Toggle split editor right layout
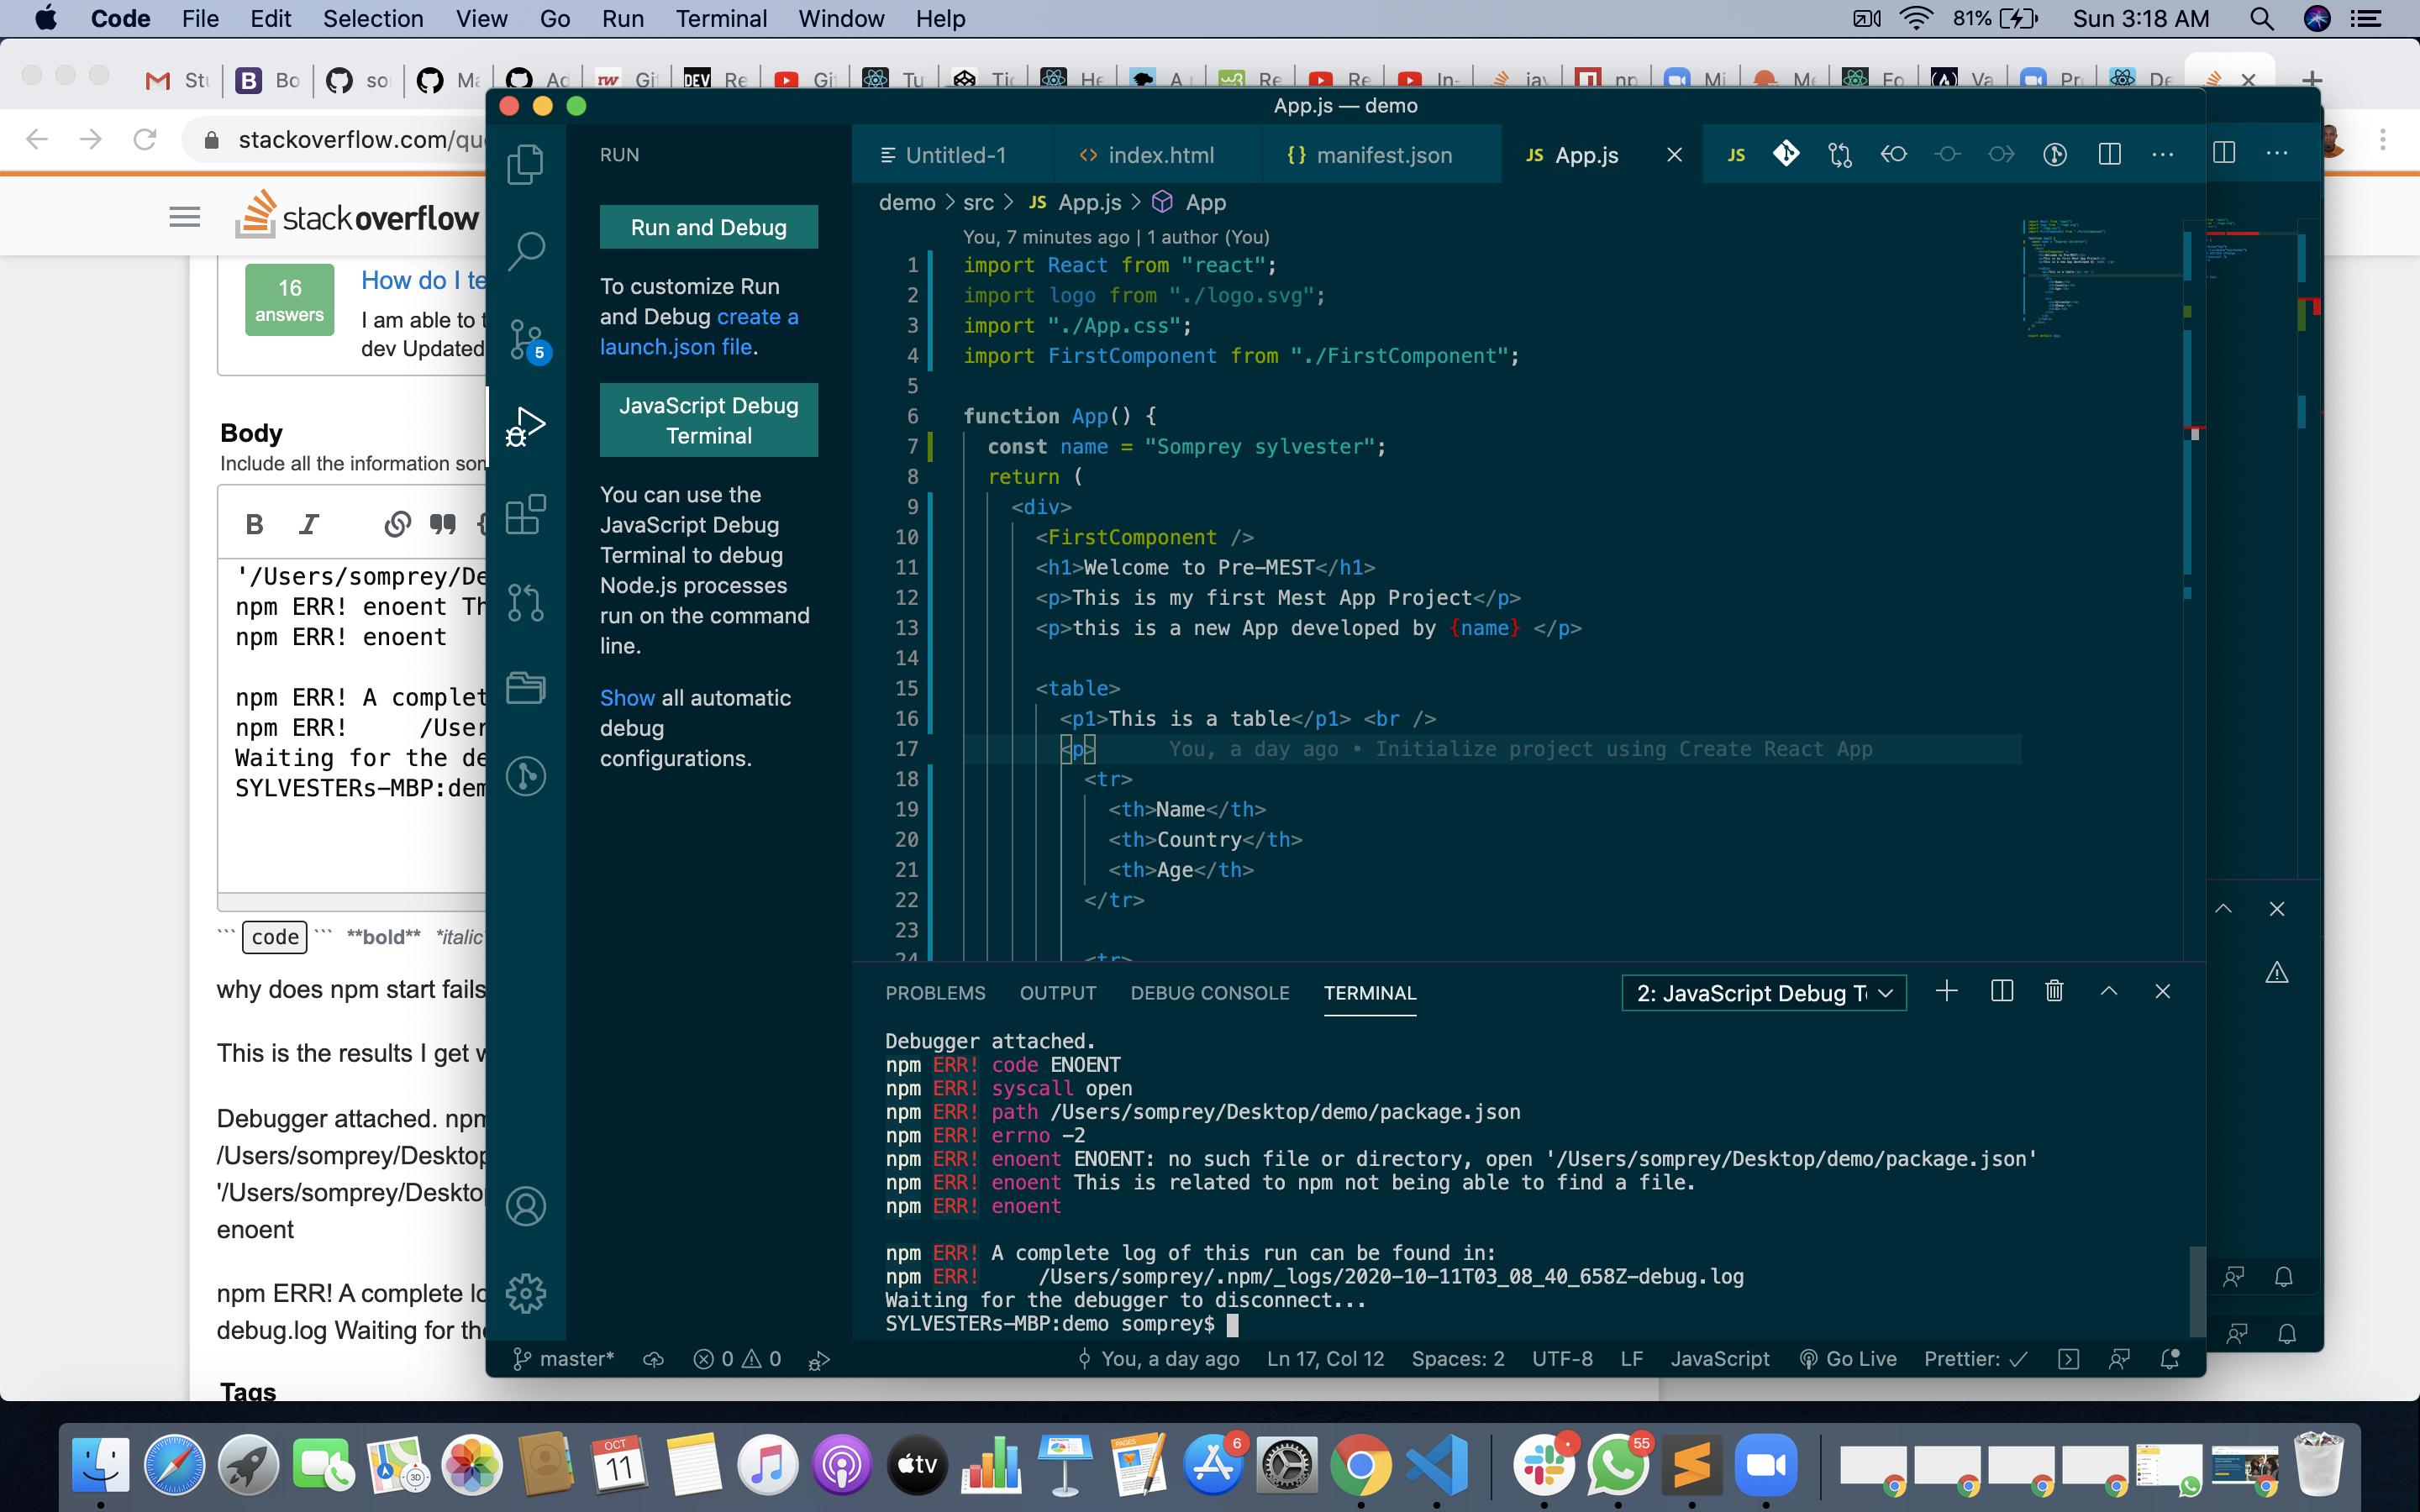 click(x=2109, y=154)
